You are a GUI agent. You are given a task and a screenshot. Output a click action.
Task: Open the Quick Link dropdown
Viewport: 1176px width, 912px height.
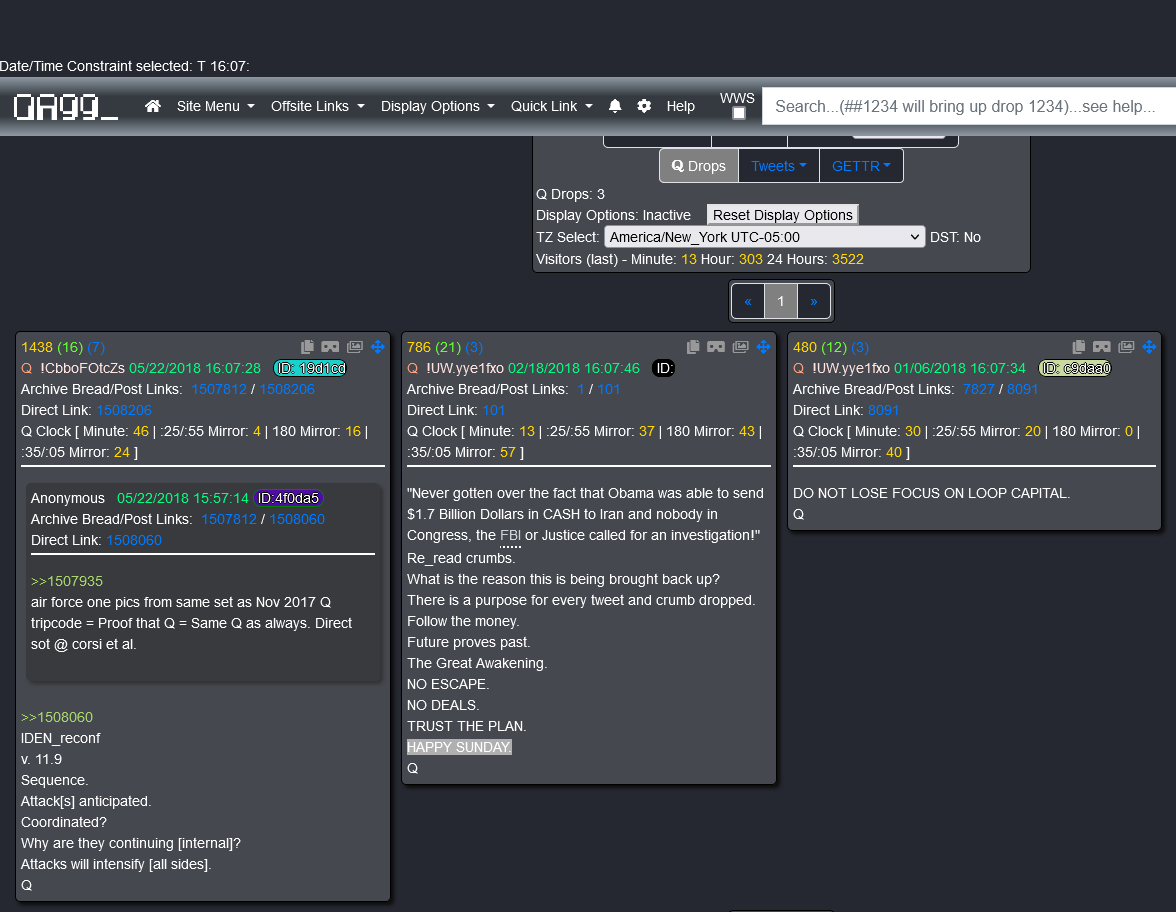point(552,106)
